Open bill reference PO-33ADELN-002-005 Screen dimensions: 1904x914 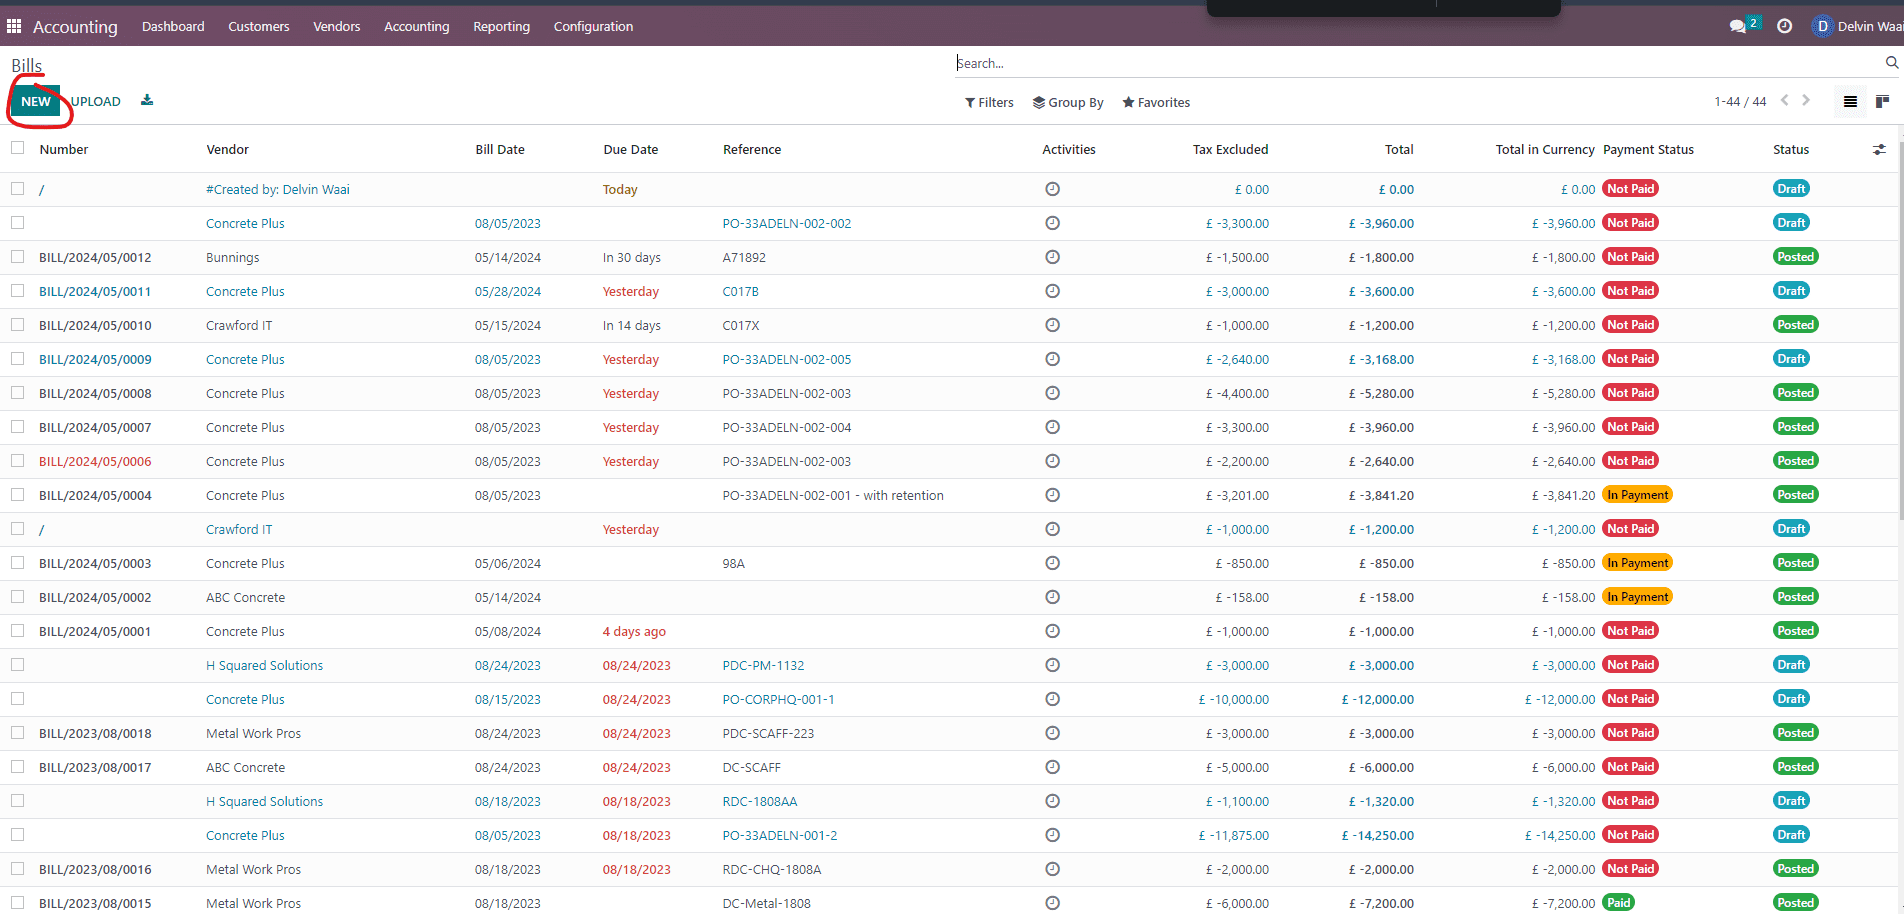pyautogui.click(x=786, y=359)
